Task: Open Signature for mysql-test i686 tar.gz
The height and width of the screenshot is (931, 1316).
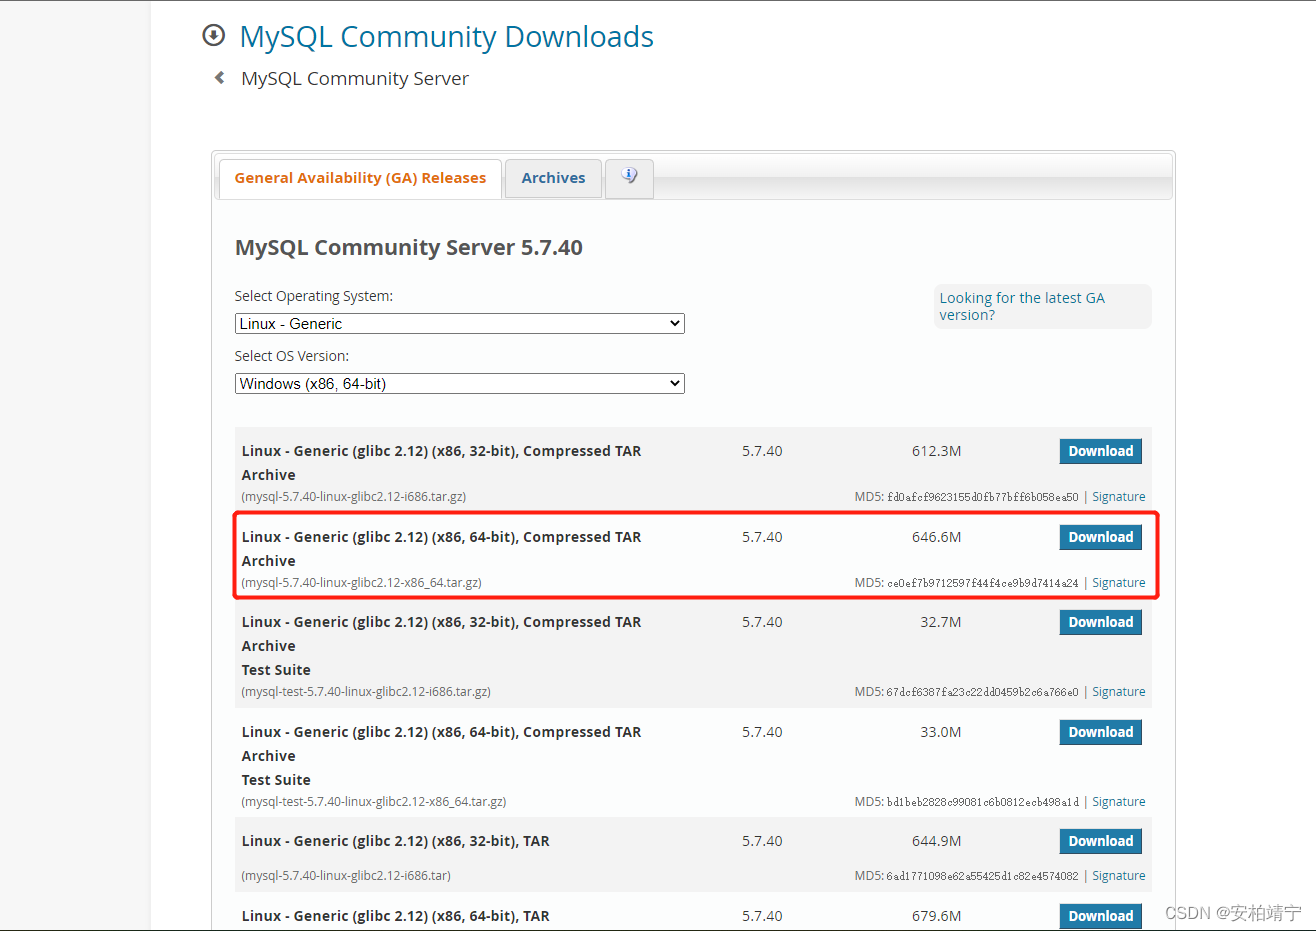Action: click(1118, 692)
